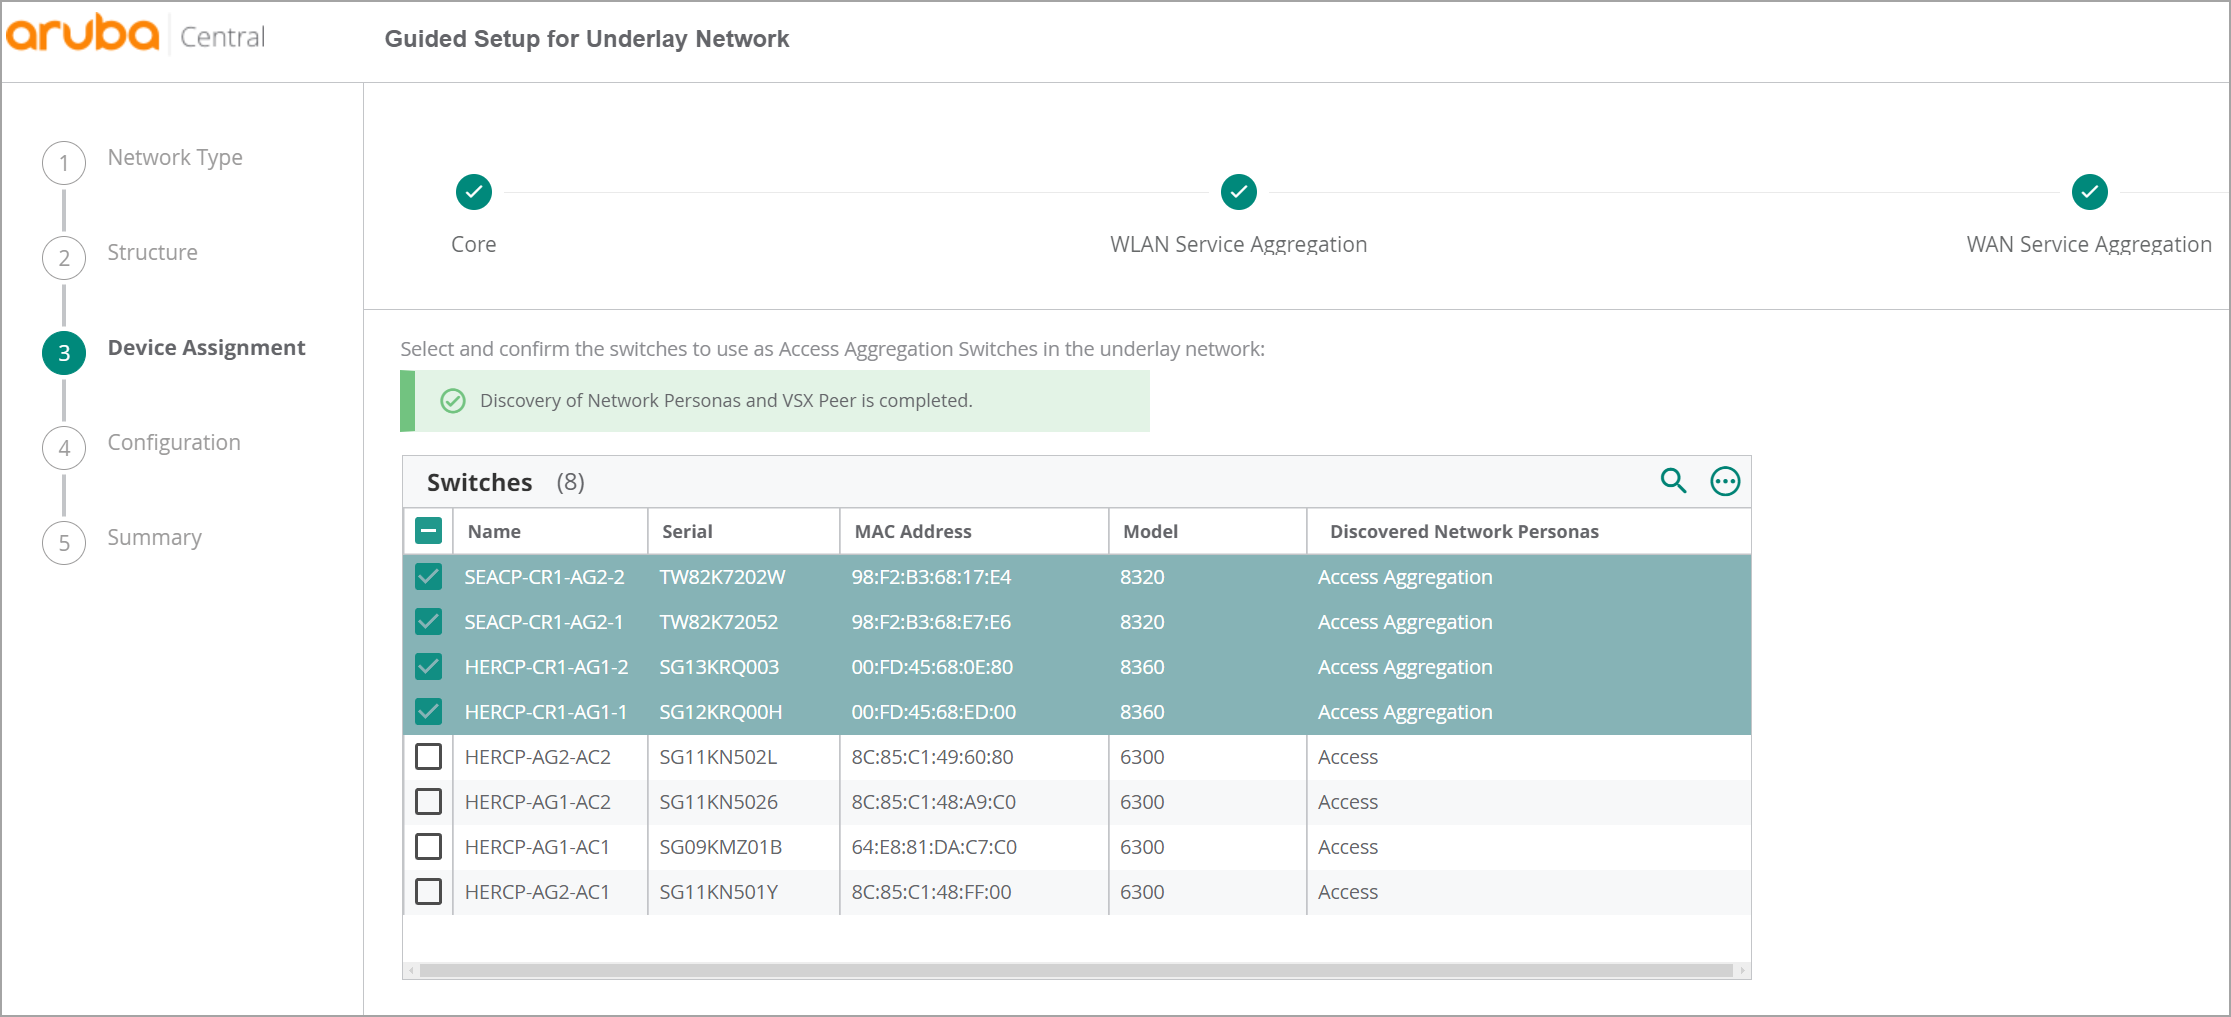This screenshot has height=1017, width=2231.
Task: Click serial number TW82K72052
Action: 718,622
